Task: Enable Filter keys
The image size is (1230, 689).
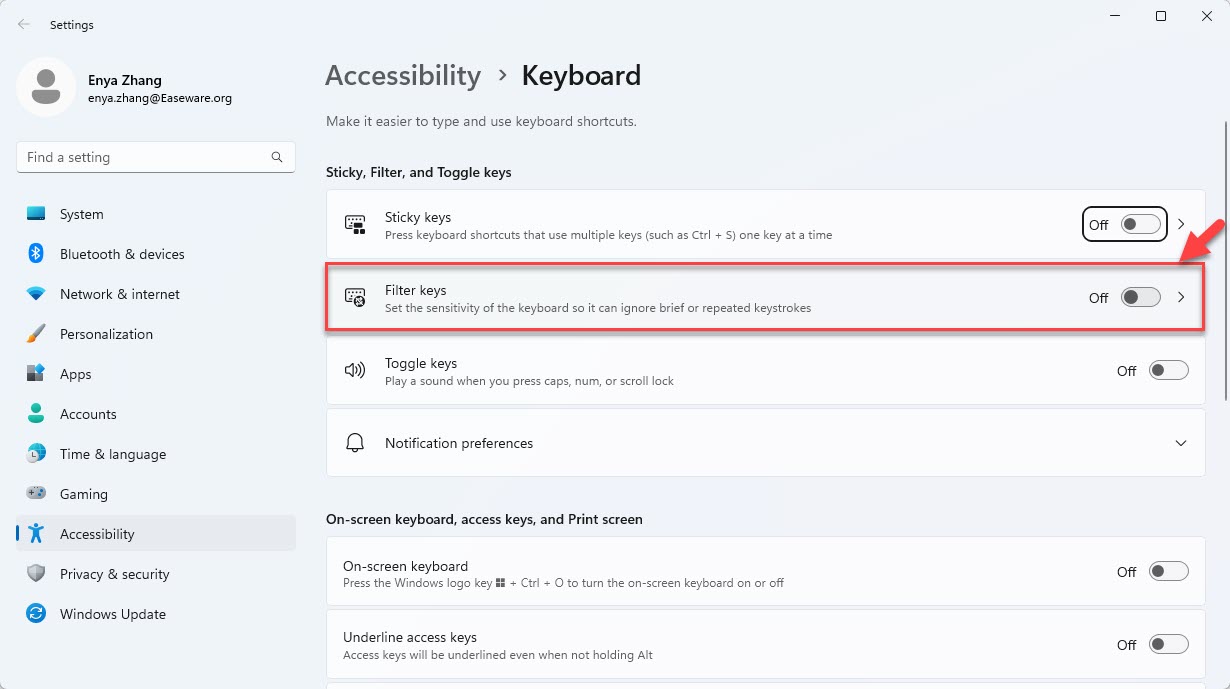Action: [x=1139, y=297]
